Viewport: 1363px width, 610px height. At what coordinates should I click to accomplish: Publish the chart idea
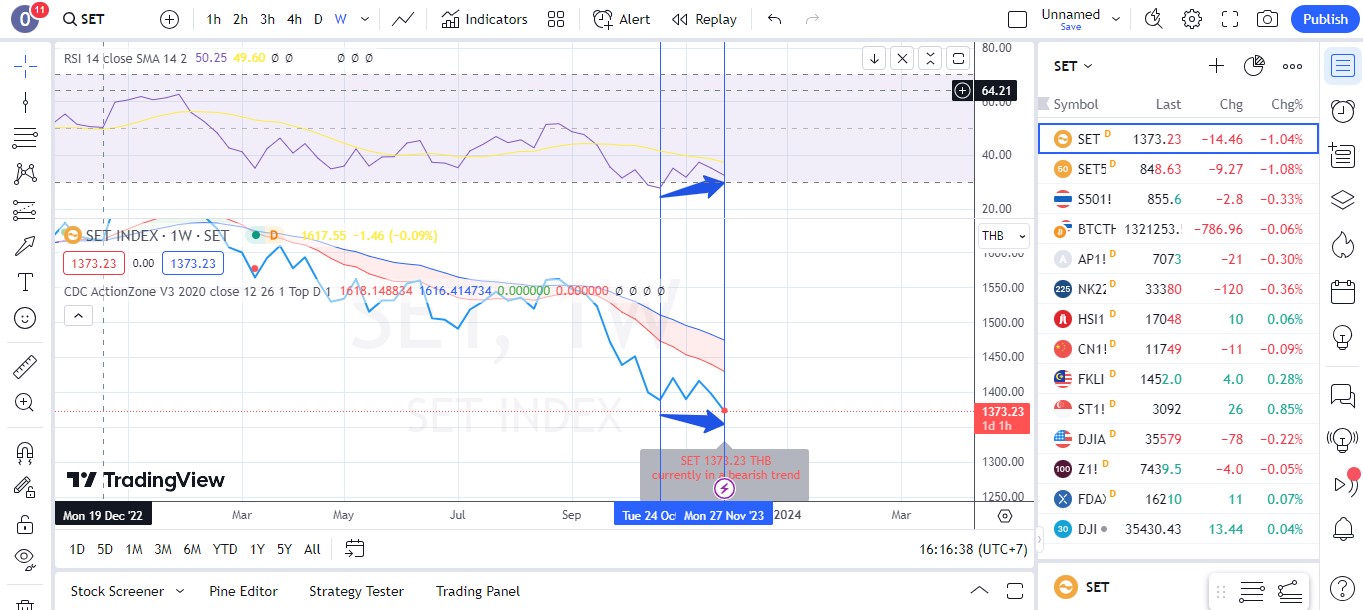[x=1325, y=19]
